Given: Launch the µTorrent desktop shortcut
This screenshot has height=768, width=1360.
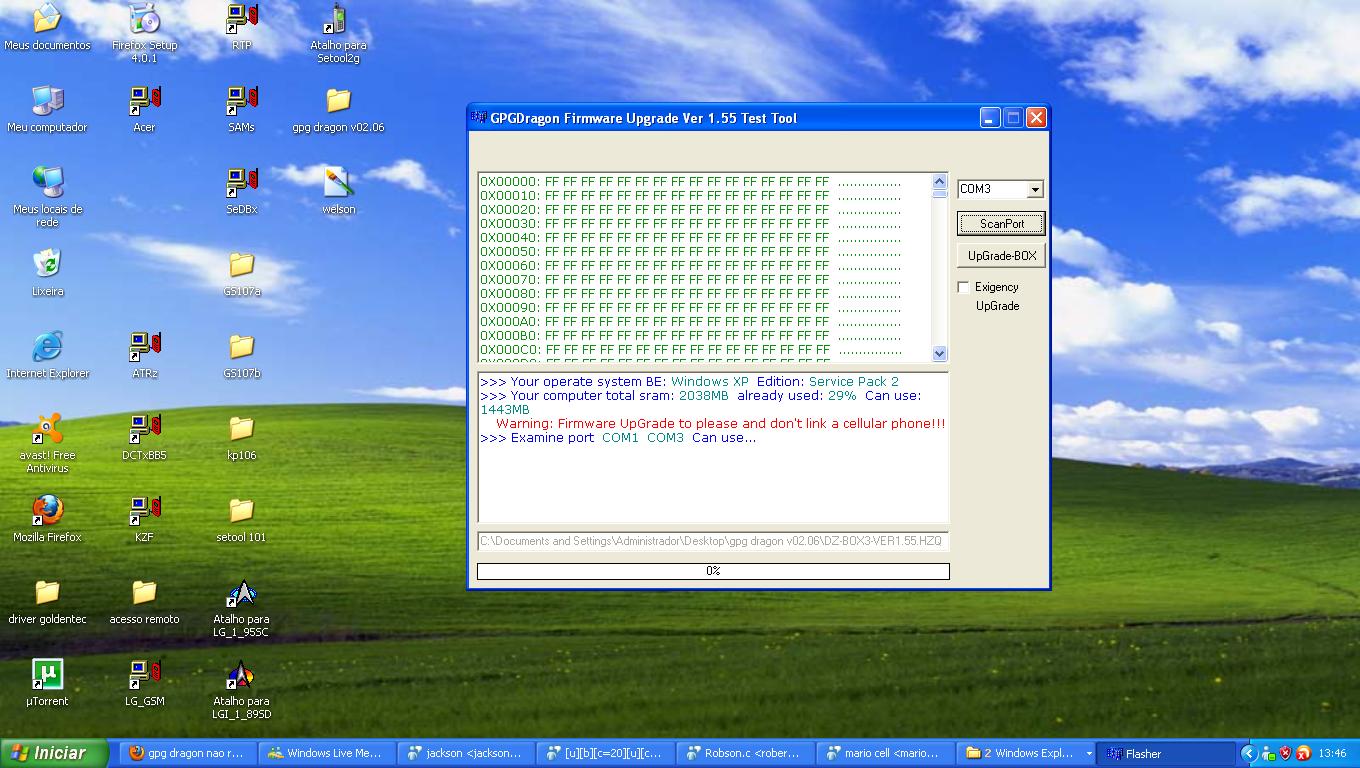Looking at the screenshot, I should pos(47,675).
